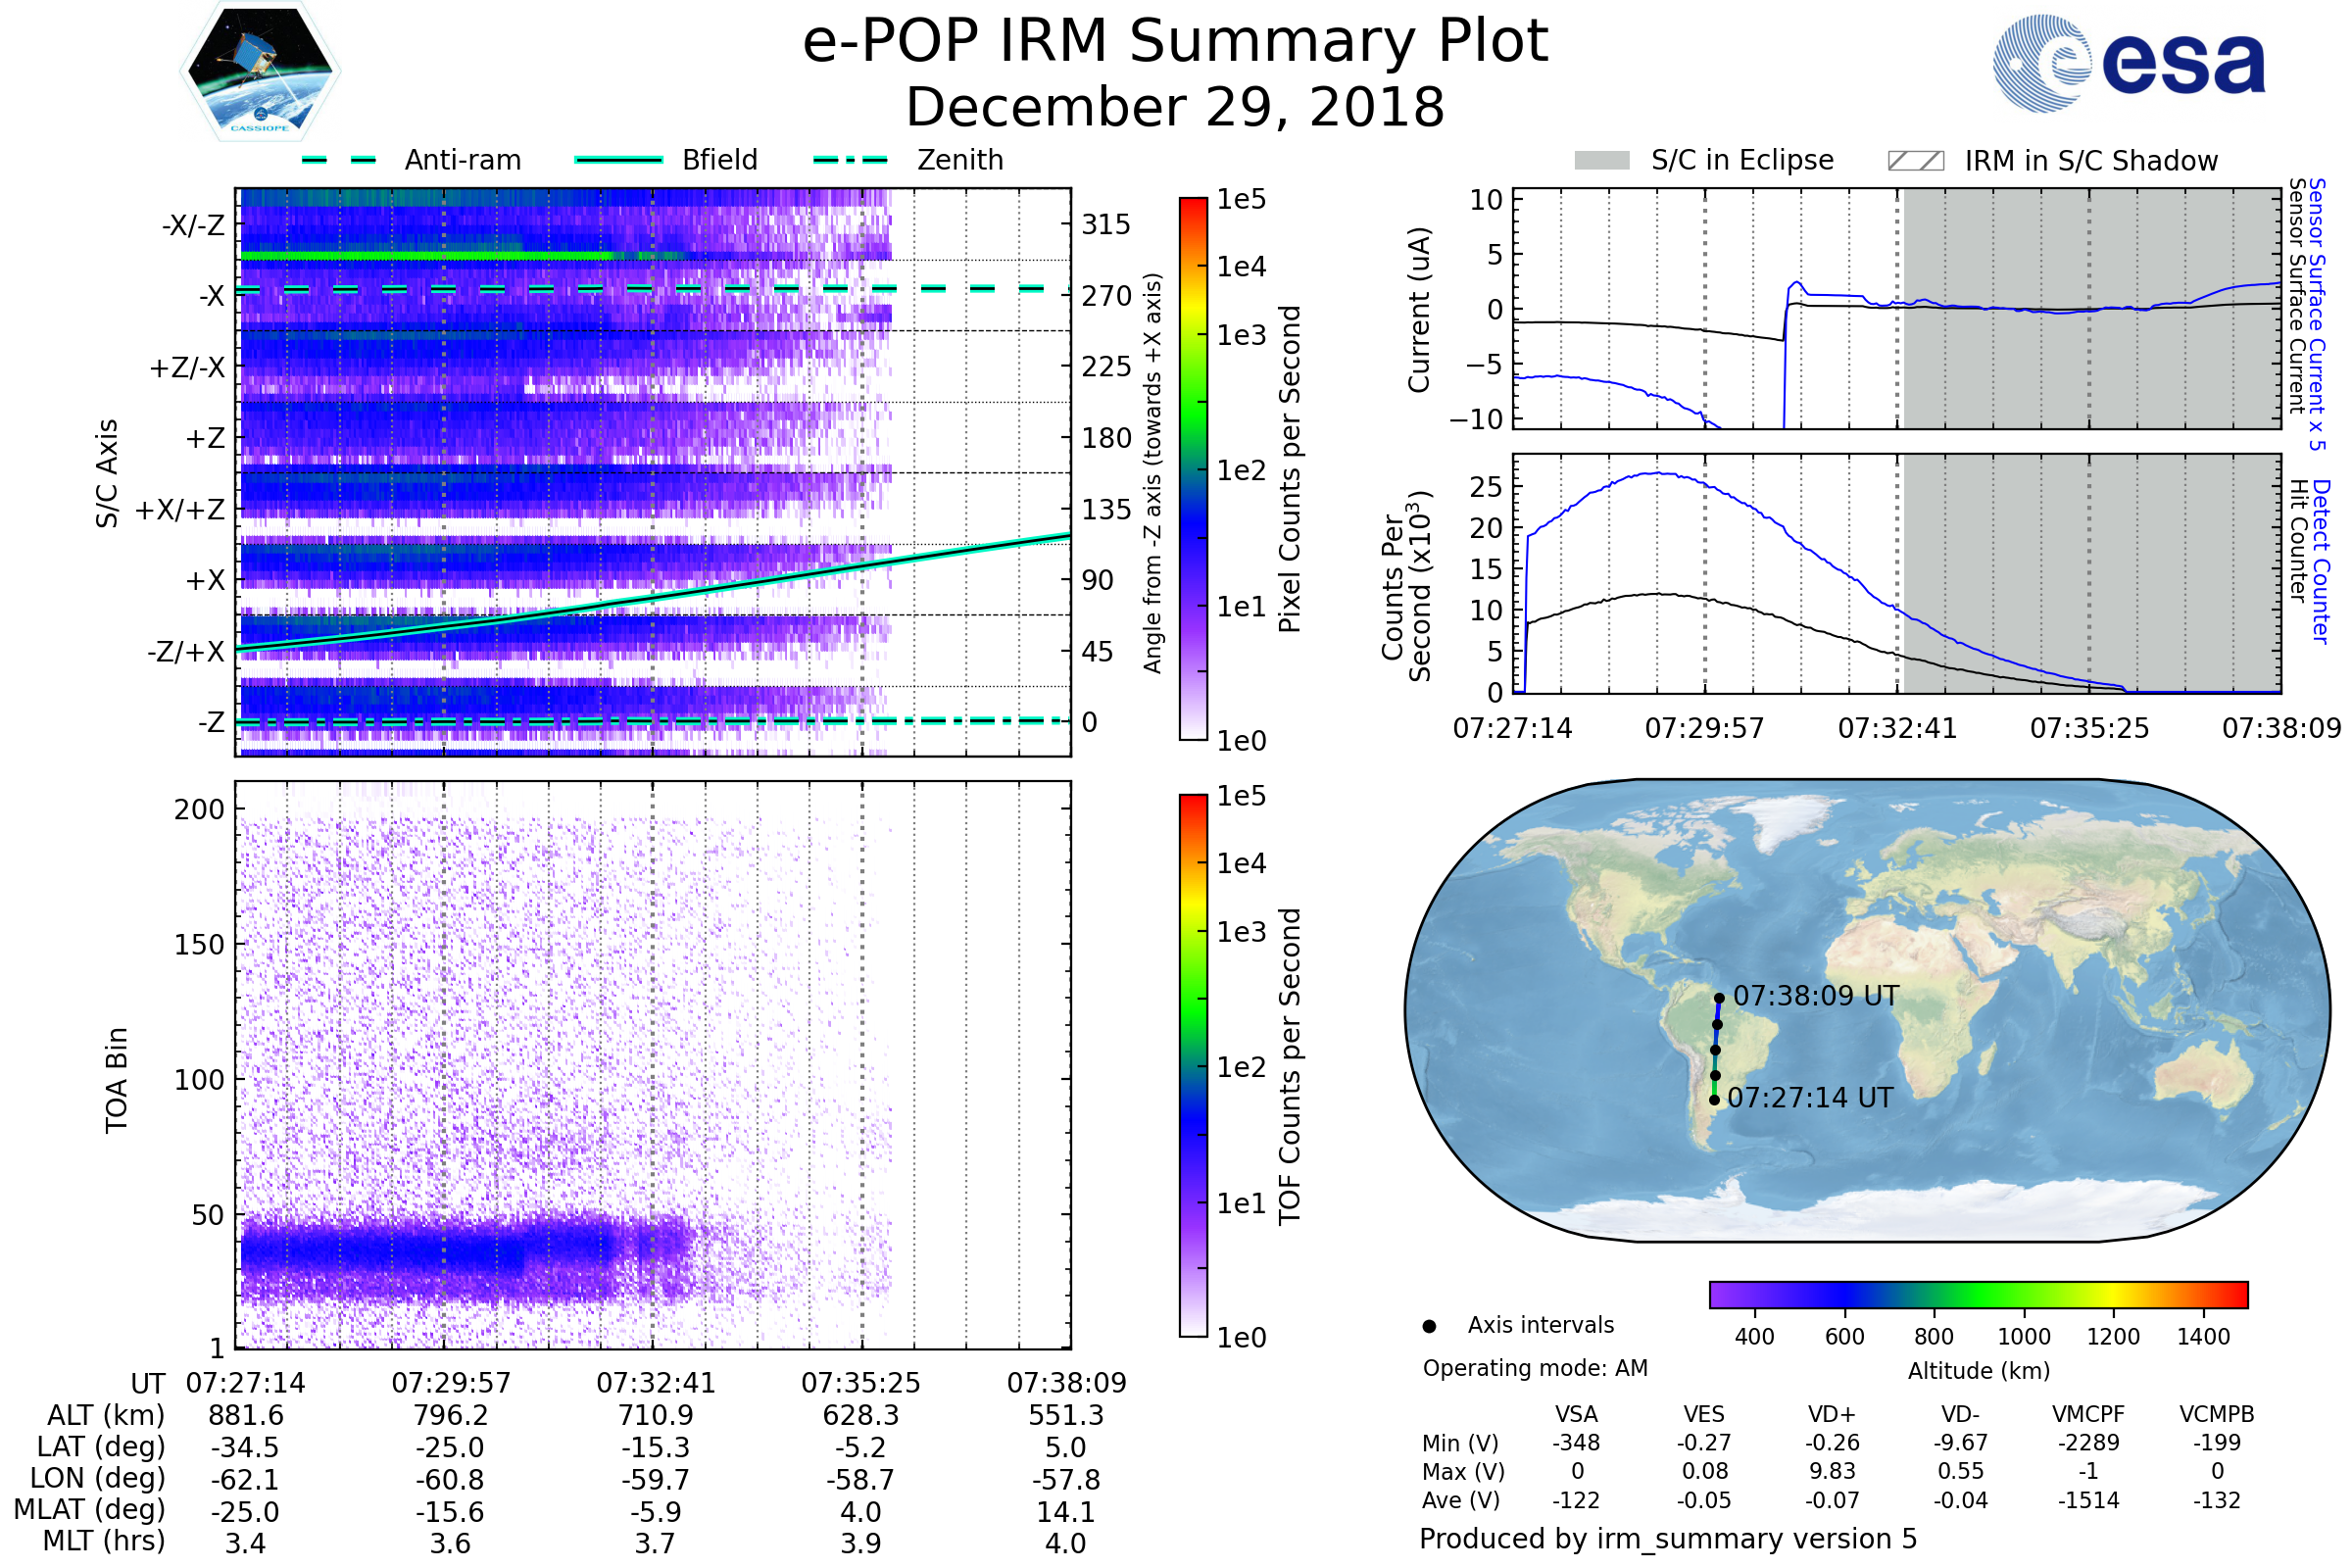Viewport: 2352px width, 1568px height.
Task: Click the Altitude (km) color bar
Action: 1978,1294
